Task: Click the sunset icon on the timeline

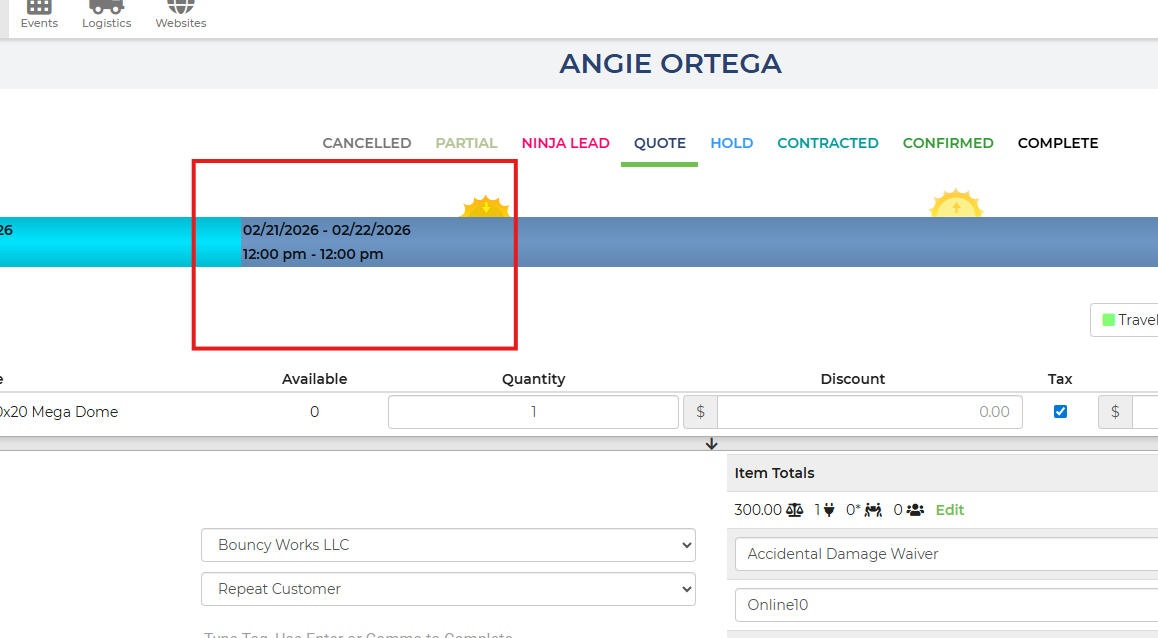Action: 485,207
